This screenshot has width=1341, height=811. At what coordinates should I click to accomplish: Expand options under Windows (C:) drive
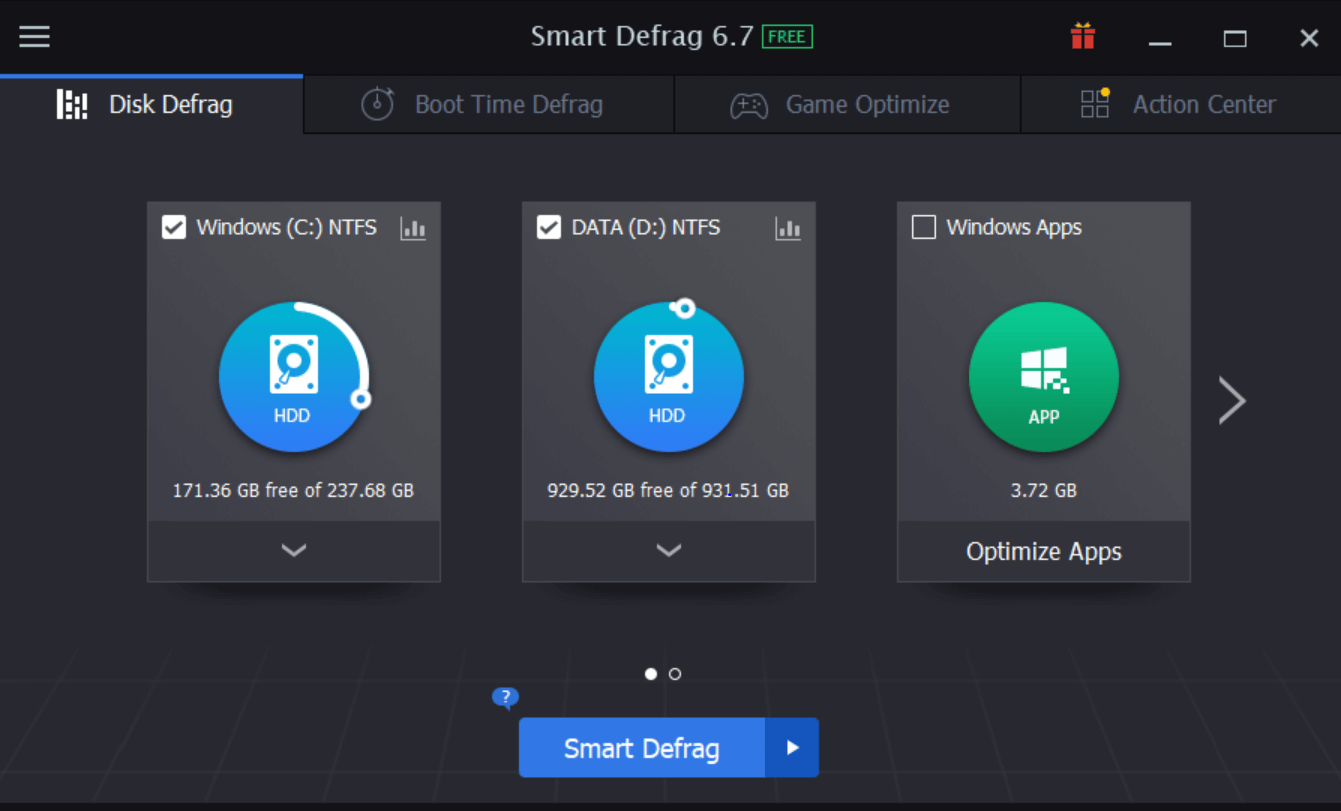coord(293,551)
